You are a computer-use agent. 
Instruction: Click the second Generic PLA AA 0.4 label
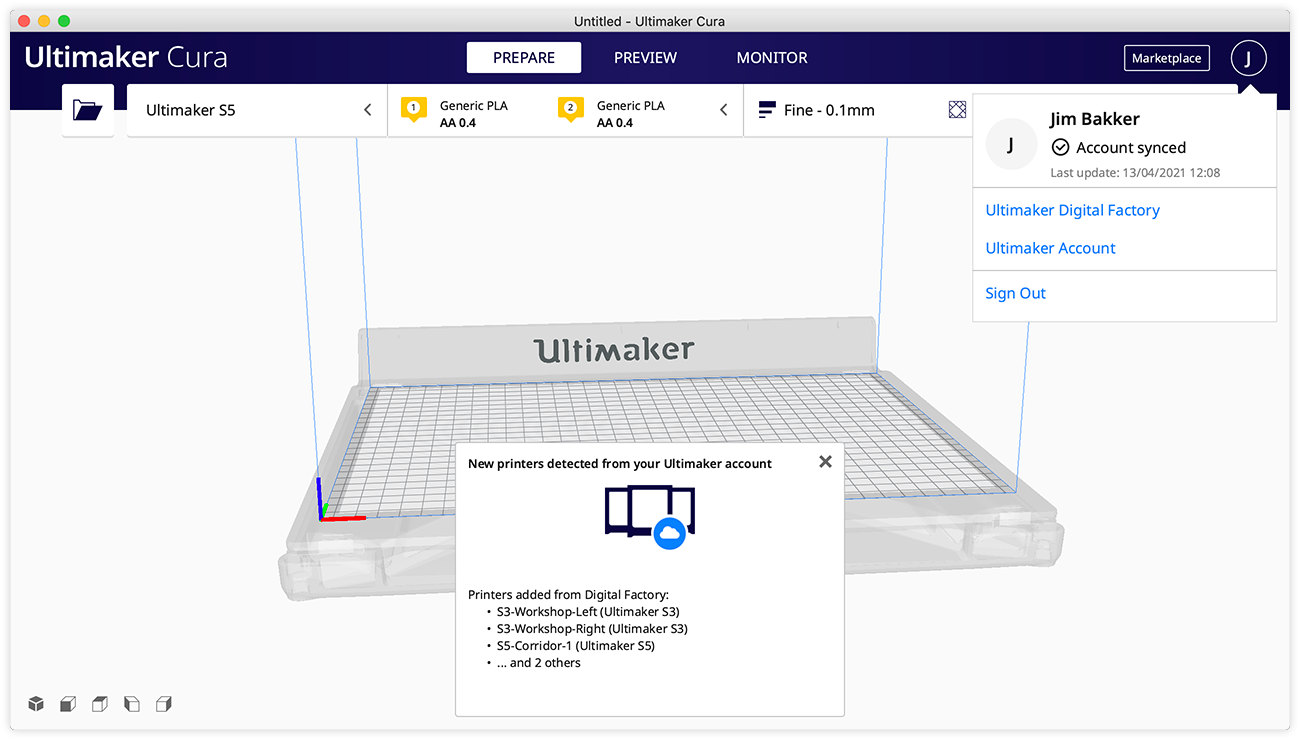tap(631, 114)
